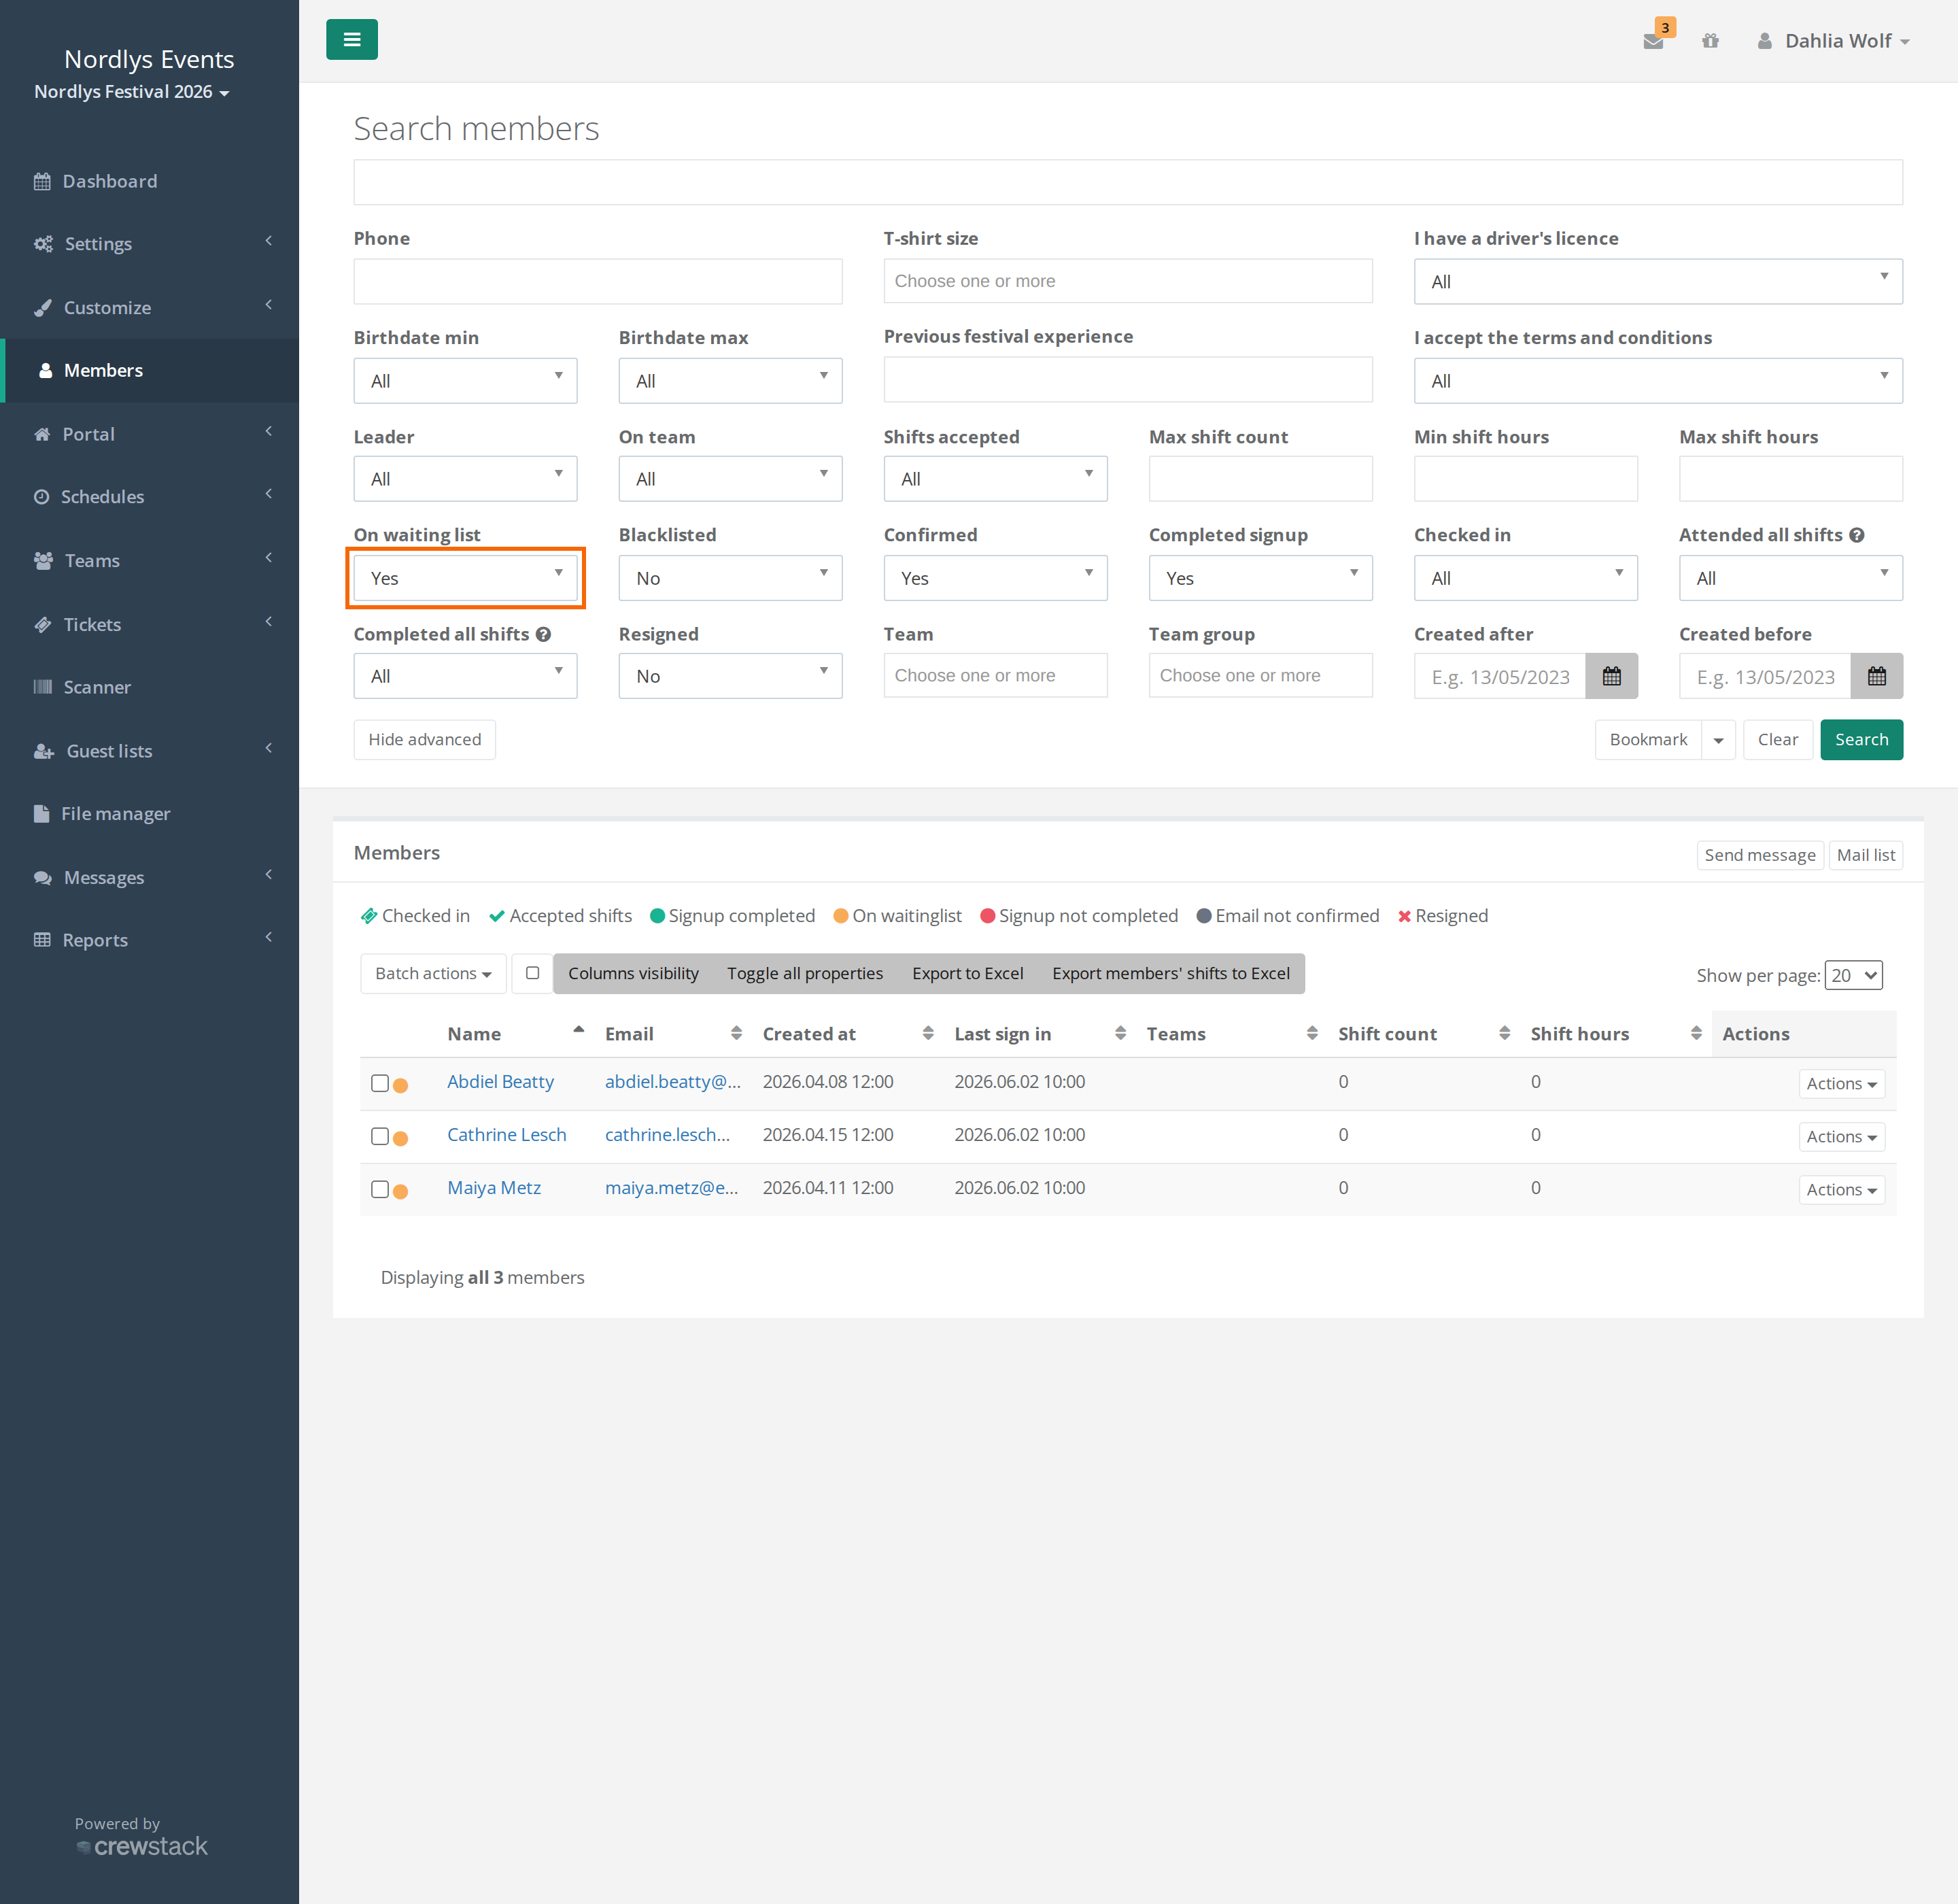1958x1904 pixels.
Task: Open Batch actions dropdown
Action: tap(433, 973)
